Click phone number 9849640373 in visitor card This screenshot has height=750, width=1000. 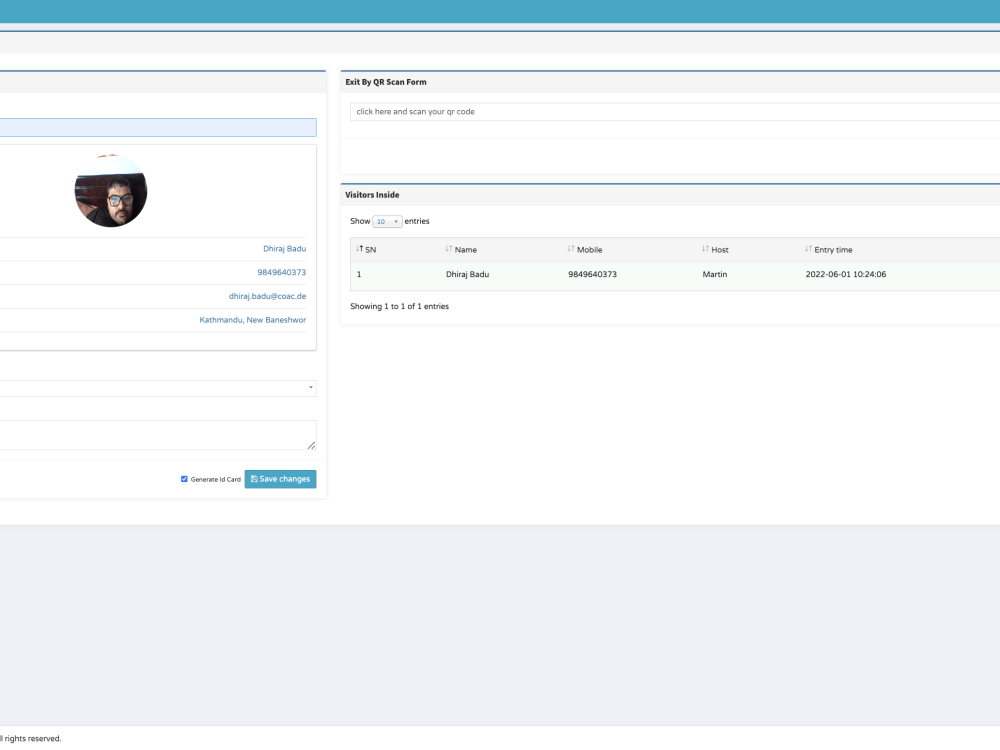pyautogui.click(x=281, y=272)
